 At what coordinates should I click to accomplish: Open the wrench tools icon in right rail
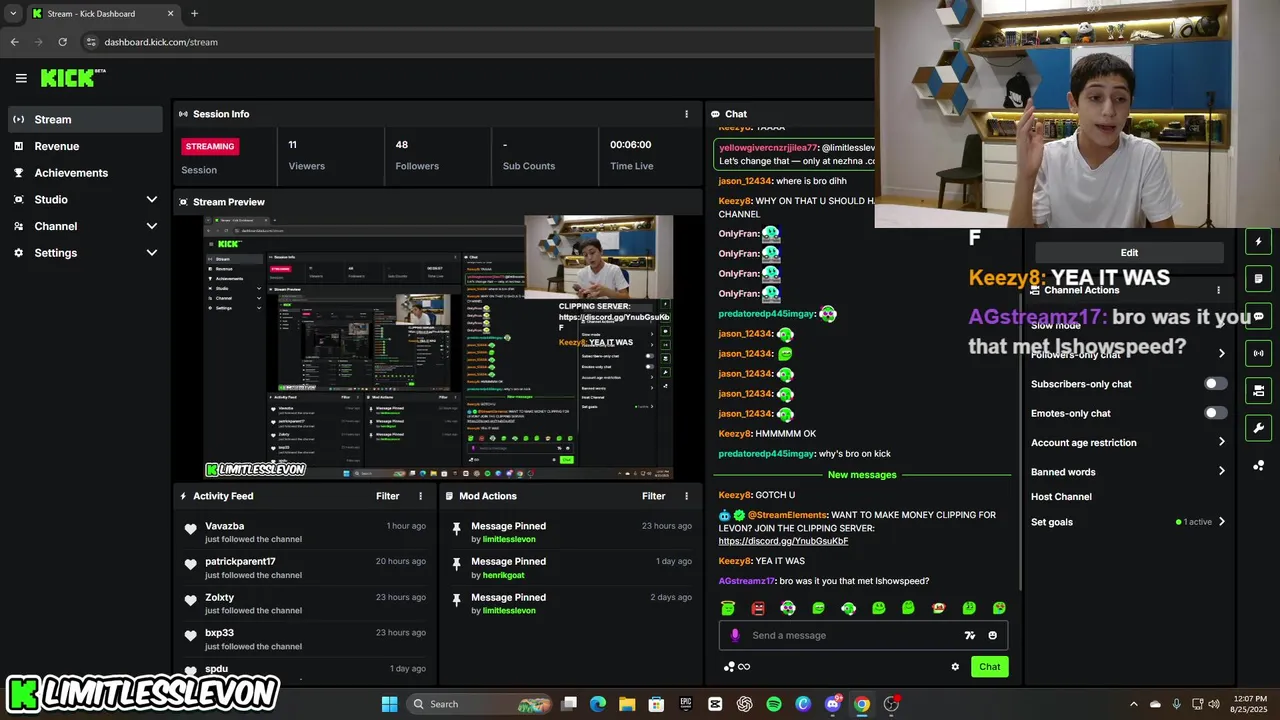coord(1258,428)
